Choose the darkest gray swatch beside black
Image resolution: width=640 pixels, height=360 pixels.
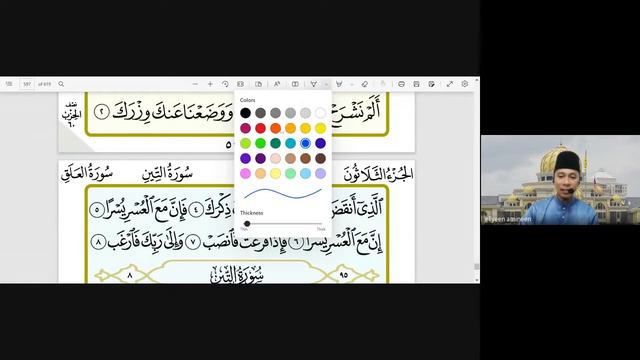click(260, 113)
